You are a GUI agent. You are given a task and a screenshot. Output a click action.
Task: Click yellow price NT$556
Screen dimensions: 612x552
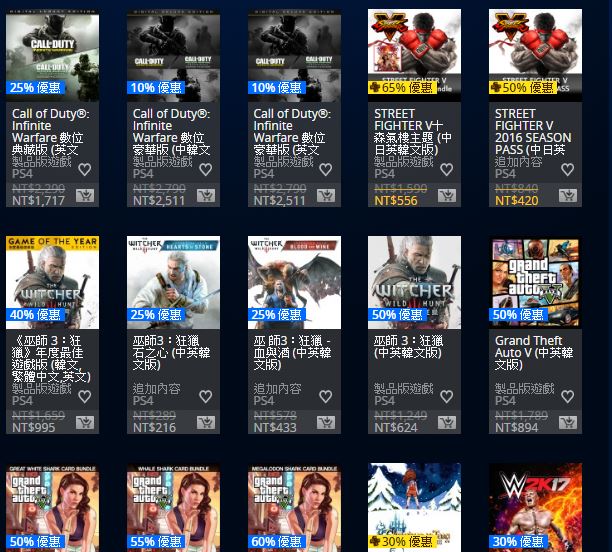pyautogui.click(x=396, y=201)
